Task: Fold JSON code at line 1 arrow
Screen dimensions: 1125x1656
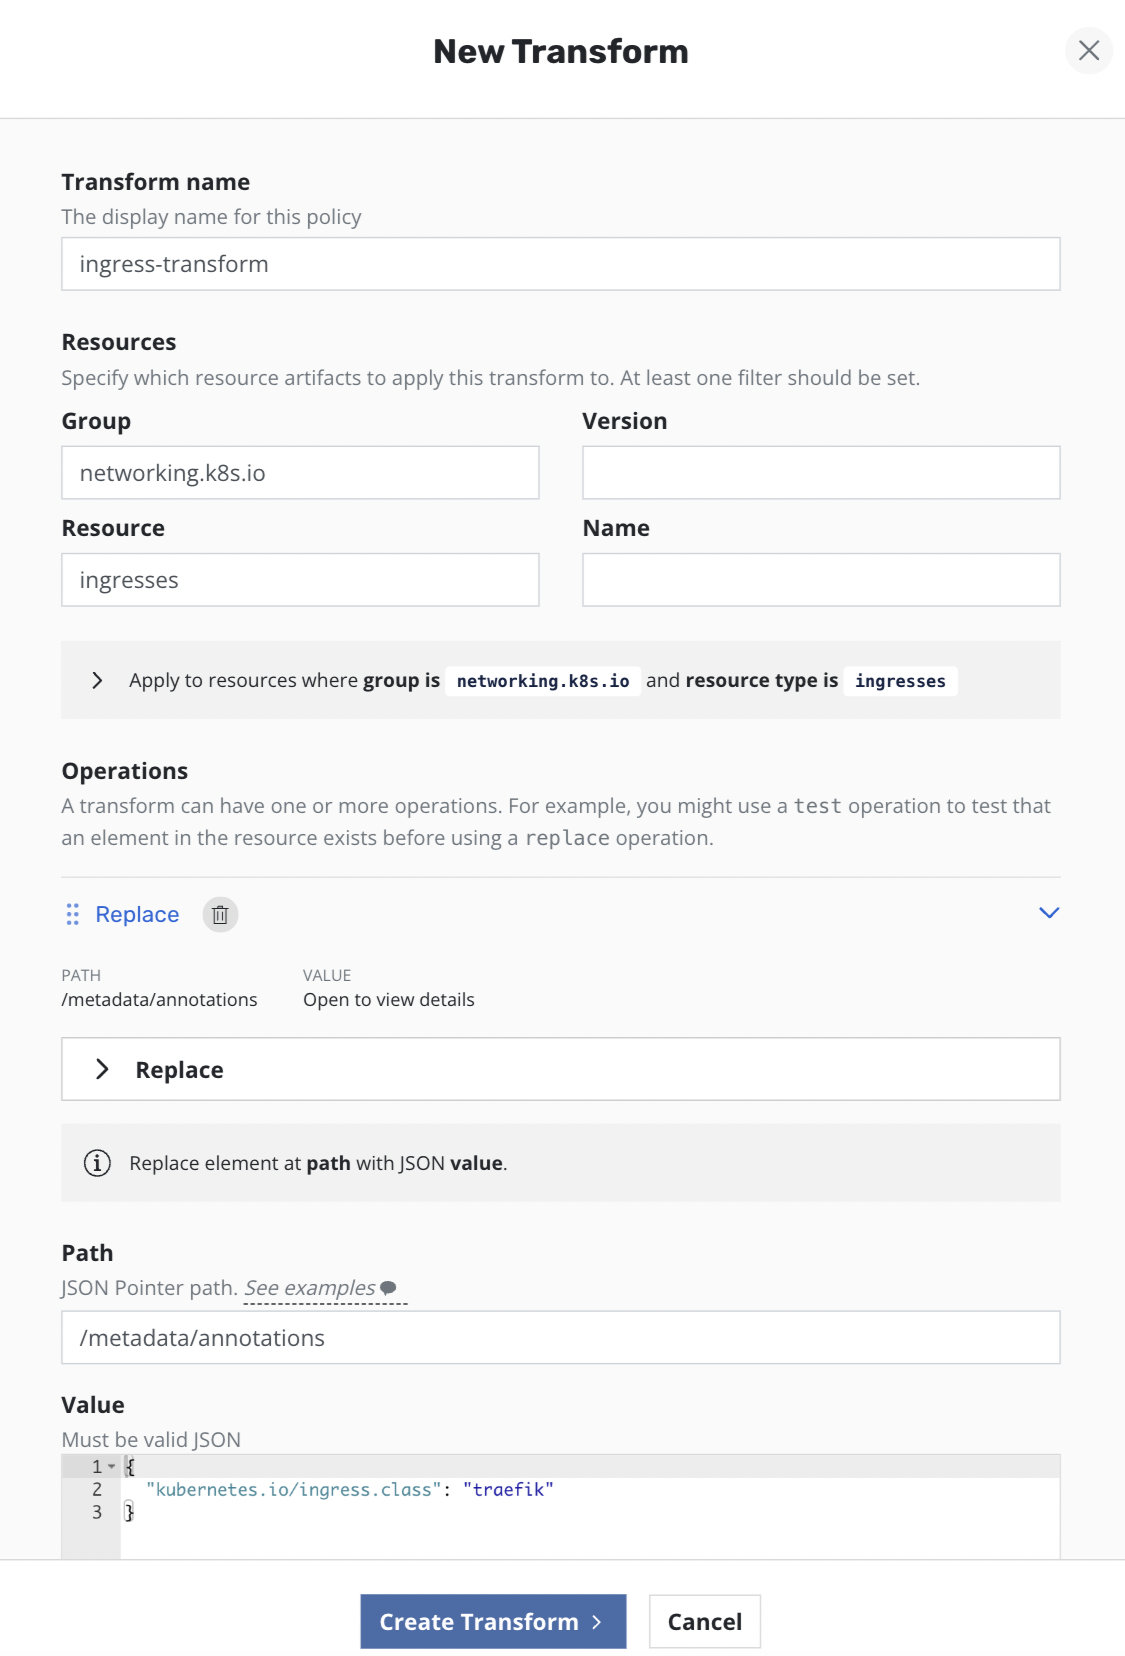Action: point(112,1467)
